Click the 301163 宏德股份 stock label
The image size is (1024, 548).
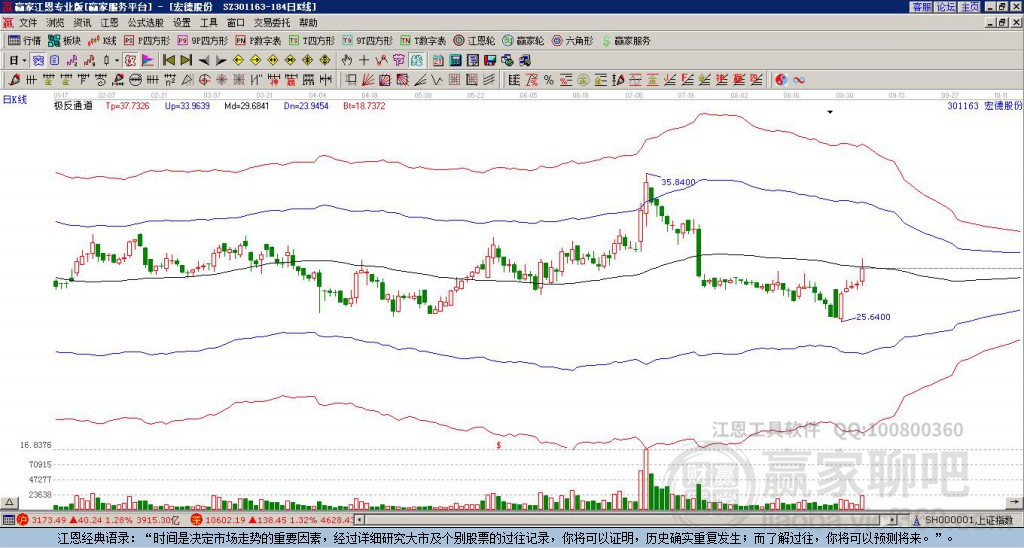(x=985, y=105)
